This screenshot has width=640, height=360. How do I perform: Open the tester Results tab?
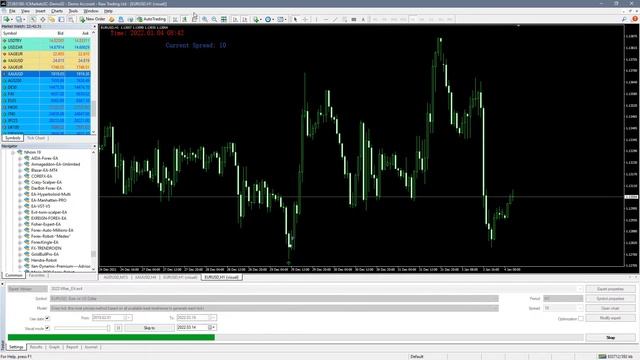(36, 347)
